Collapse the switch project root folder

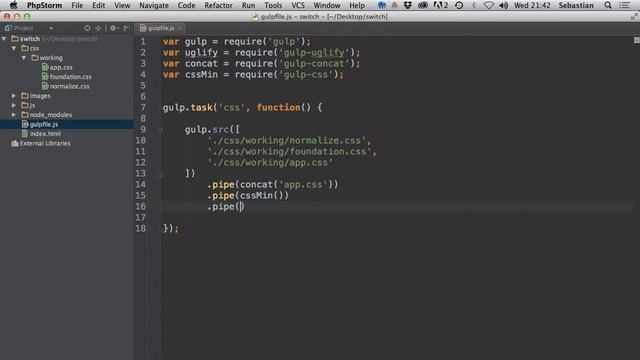pos(4,39)
